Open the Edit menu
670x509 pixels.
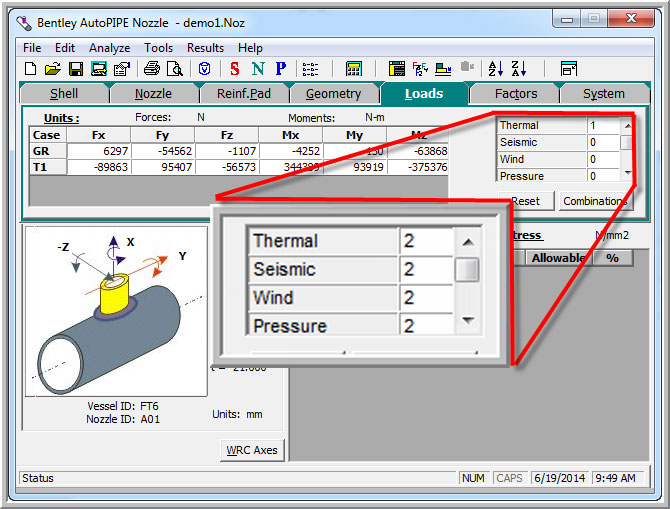pos(65,48)
